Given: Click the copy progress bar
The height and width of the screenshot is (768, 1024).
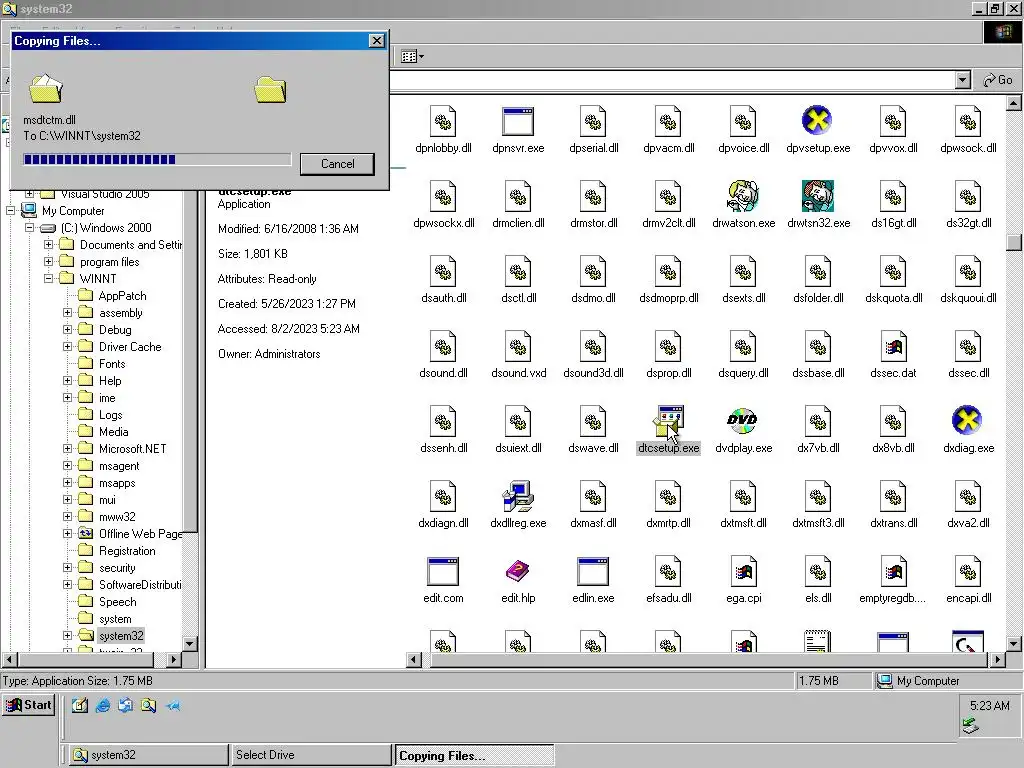Looking at the screenshot, I should [x=157, y=159].
